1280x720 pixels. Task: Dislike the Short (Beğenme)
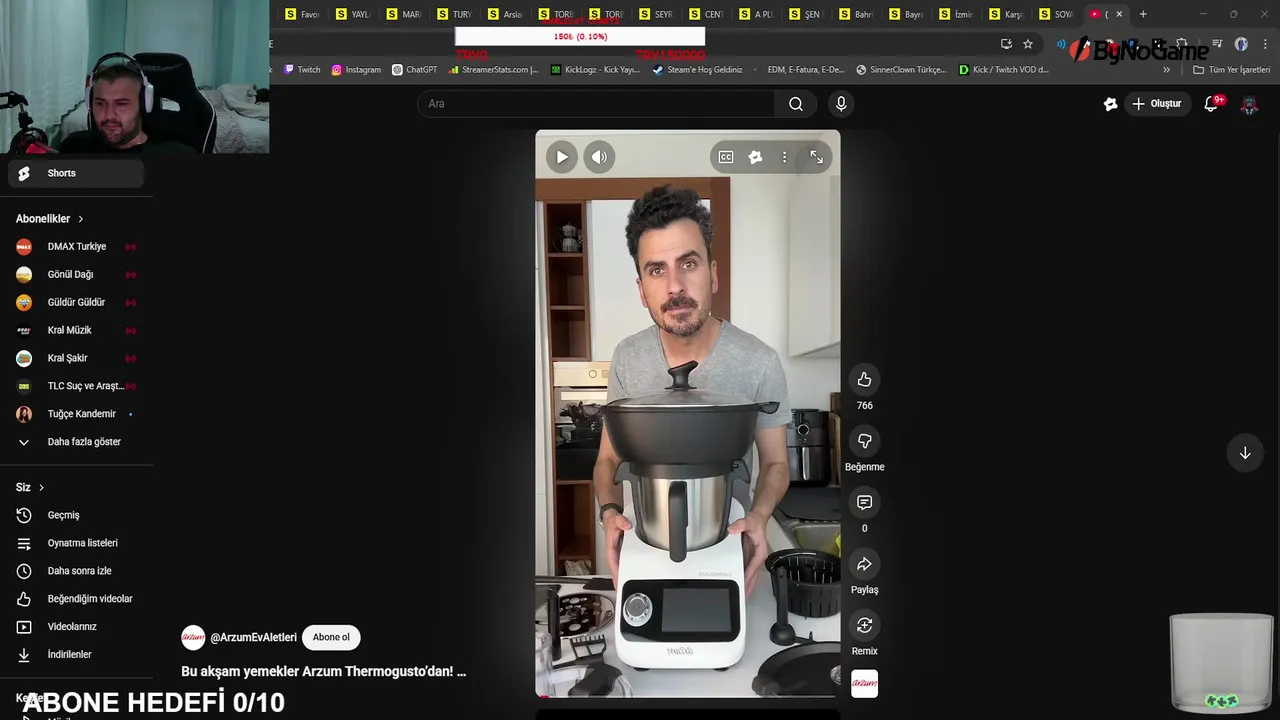click(864, 441)
